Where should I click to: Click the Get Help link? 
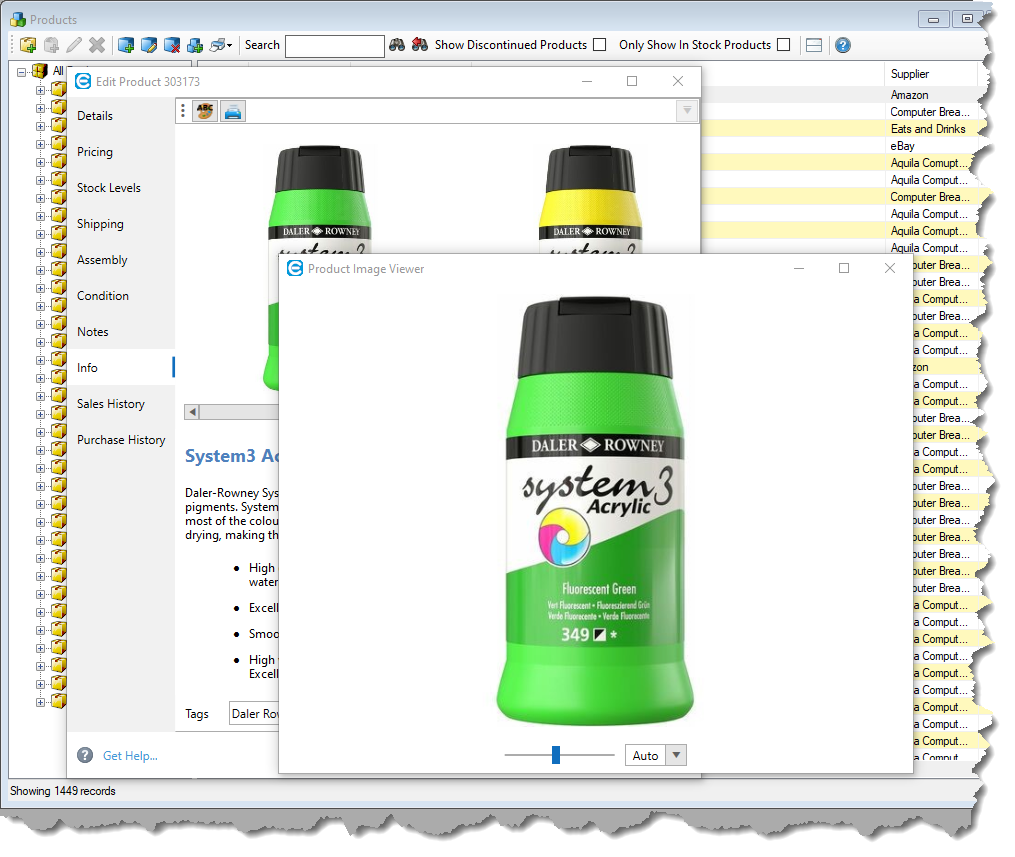point(130,756)
